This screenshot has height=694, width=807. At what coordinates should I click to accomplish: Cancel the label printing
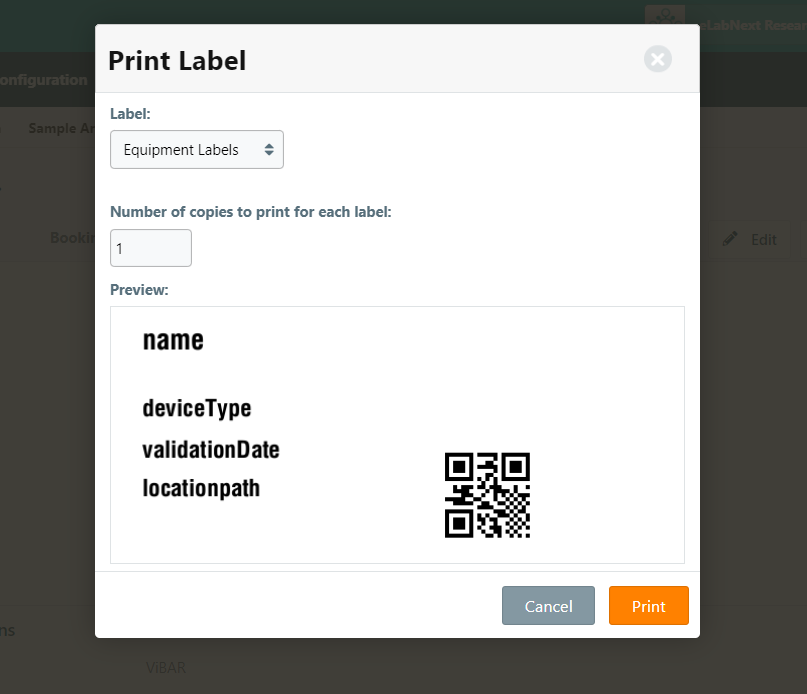[548, 605]
